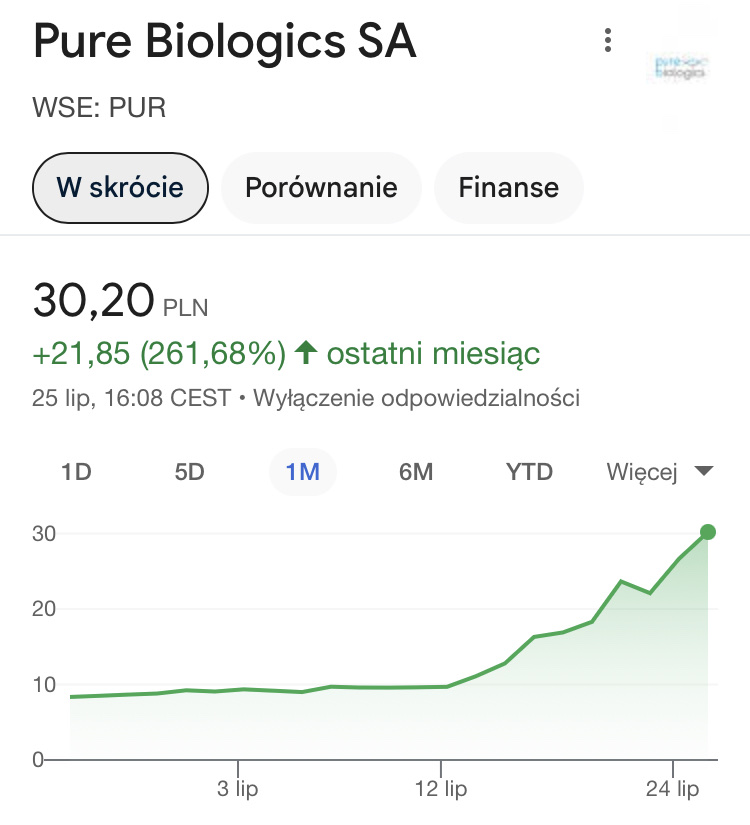Open the Finanse tab
750x825 pixels.
coord(508,187)
